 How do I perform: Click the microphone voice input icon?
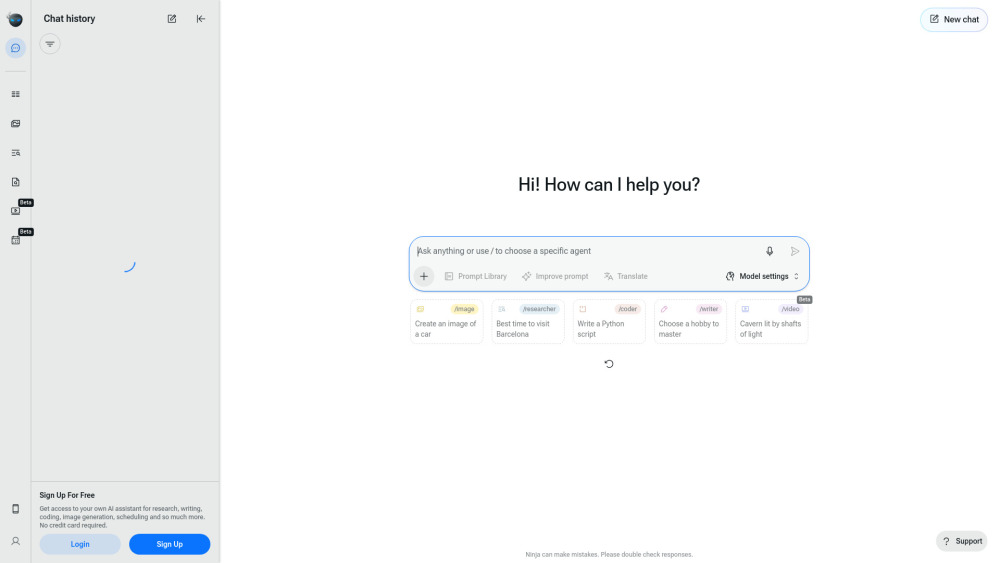[x=769, y=252]
